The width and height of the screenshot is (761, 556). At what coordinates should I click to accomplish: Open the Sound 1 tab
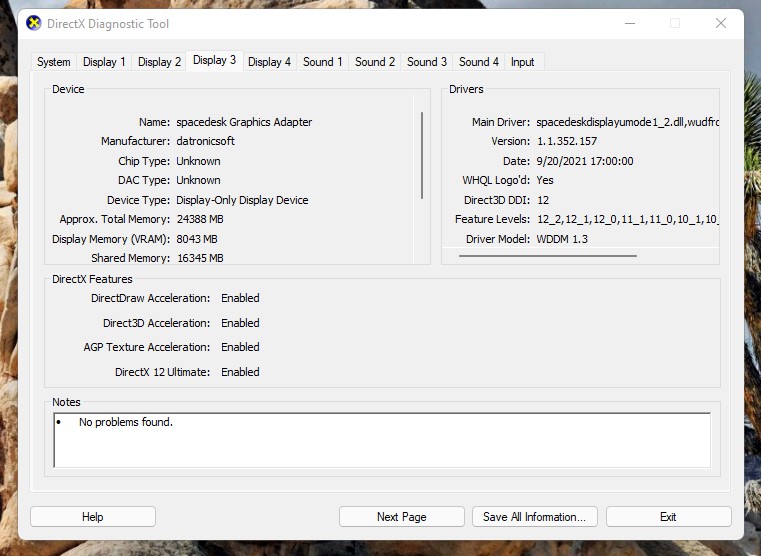click(x=322, y=62)
